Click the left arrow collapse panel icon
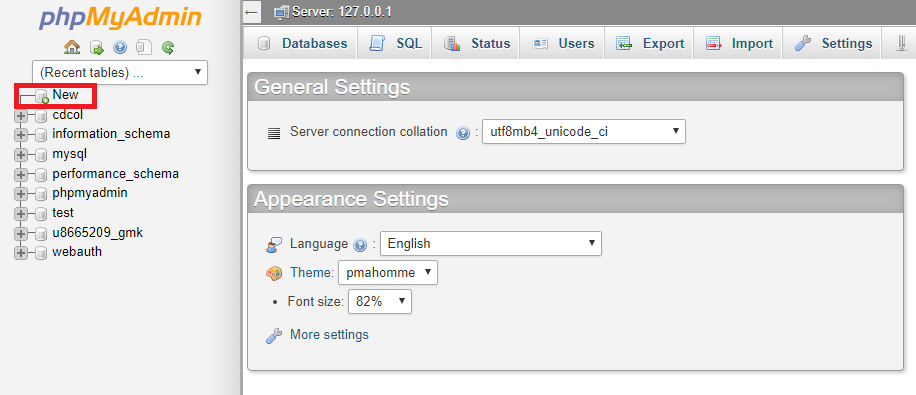Screen dimensions: 916x395 (252, 12)
